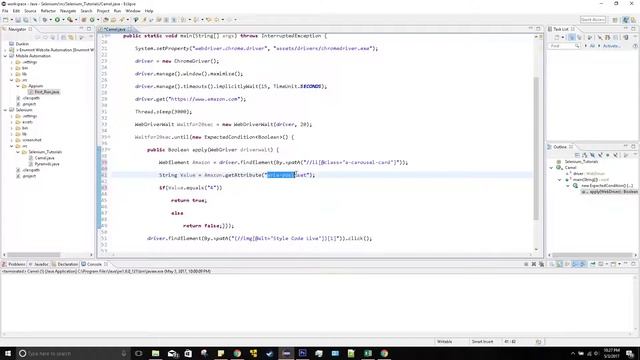Click the Navigator Forward arrow icon
The image size is (640, 360).
45,37
